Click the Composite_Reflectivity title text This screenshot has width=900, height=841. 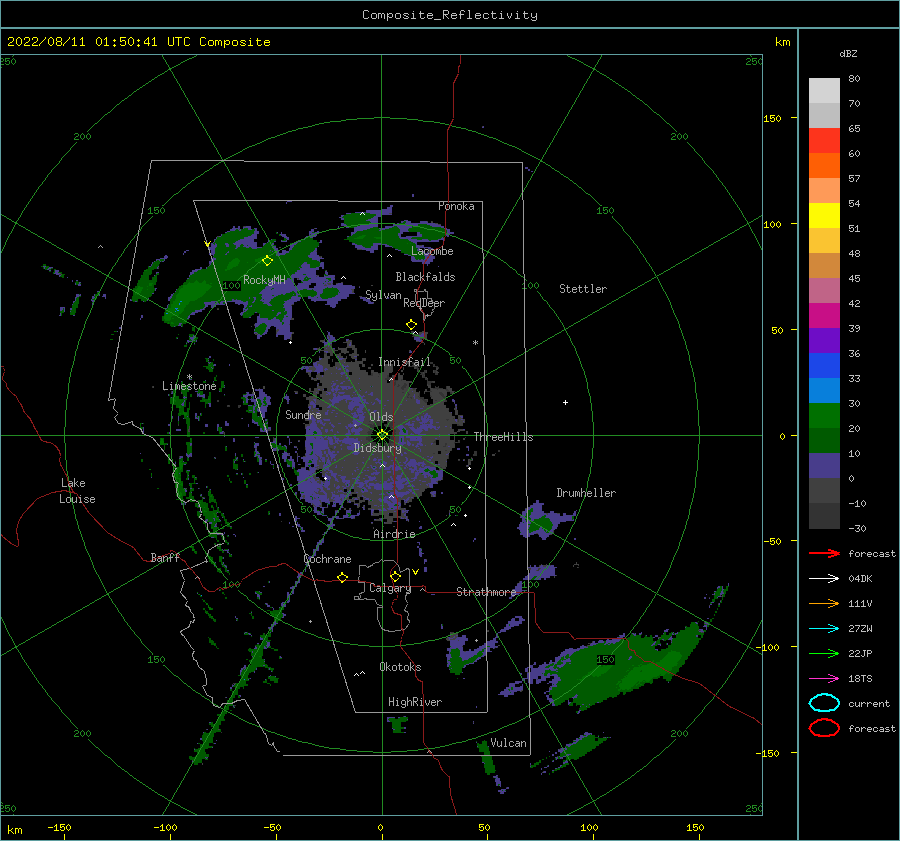(x=450, y=15)
